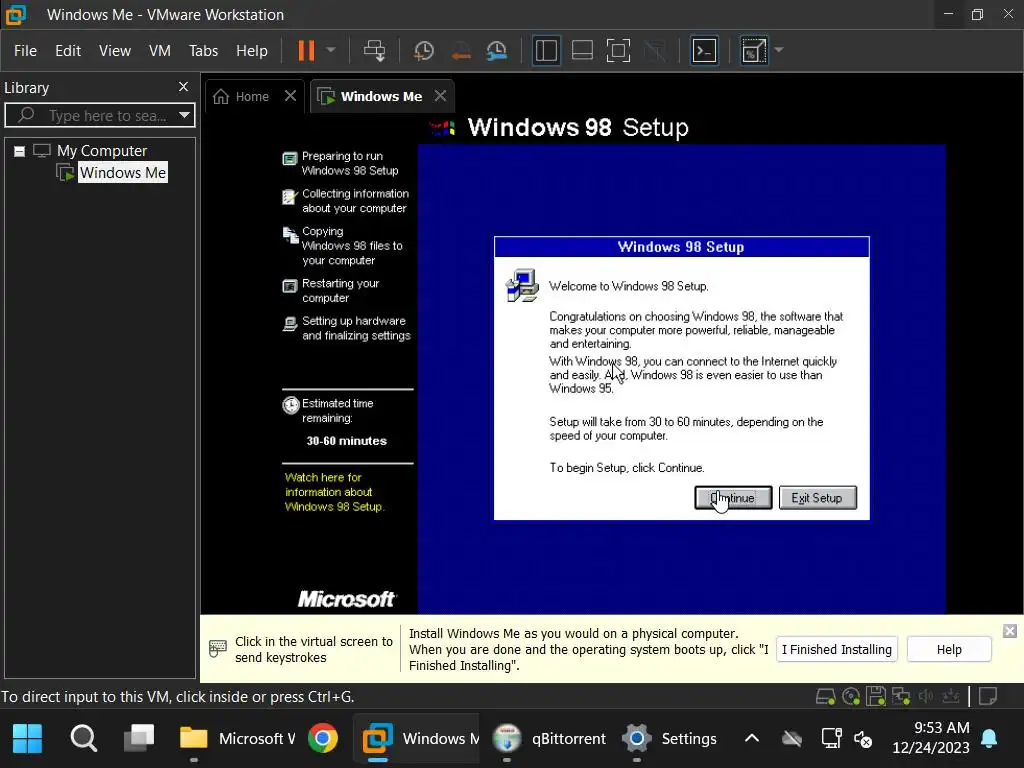Viewport: 1024px width, 768px height.
Task: Show hidden system tray icons
Action: 752,739
